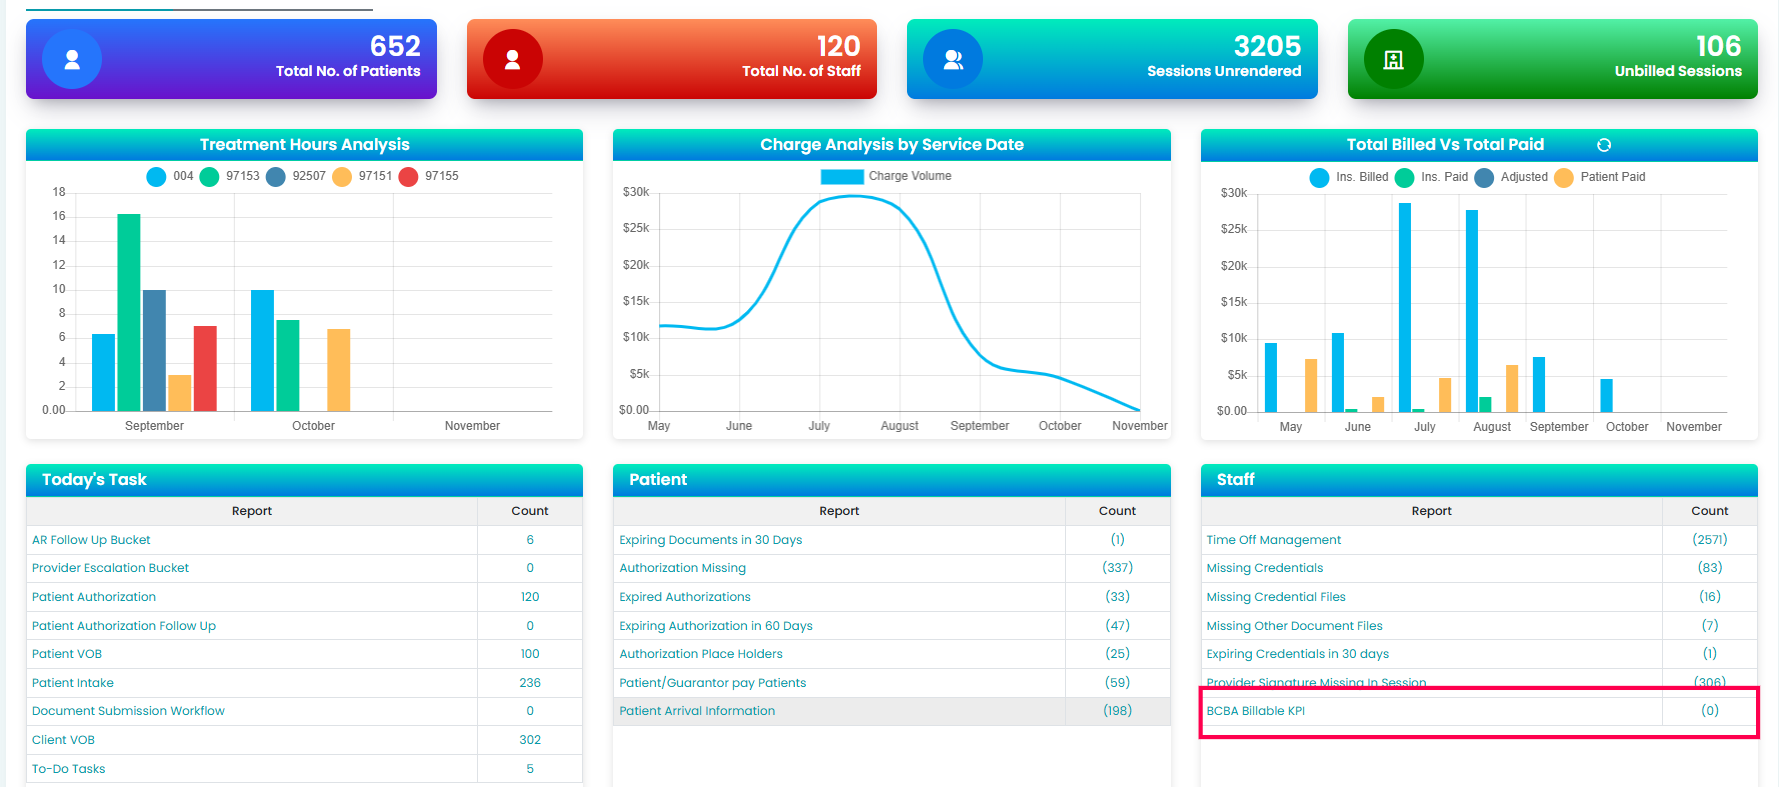This screenshot has height=787, width=1779.
Task: Toggle the Ins. Billed legend swatch
Action: 1319,178
